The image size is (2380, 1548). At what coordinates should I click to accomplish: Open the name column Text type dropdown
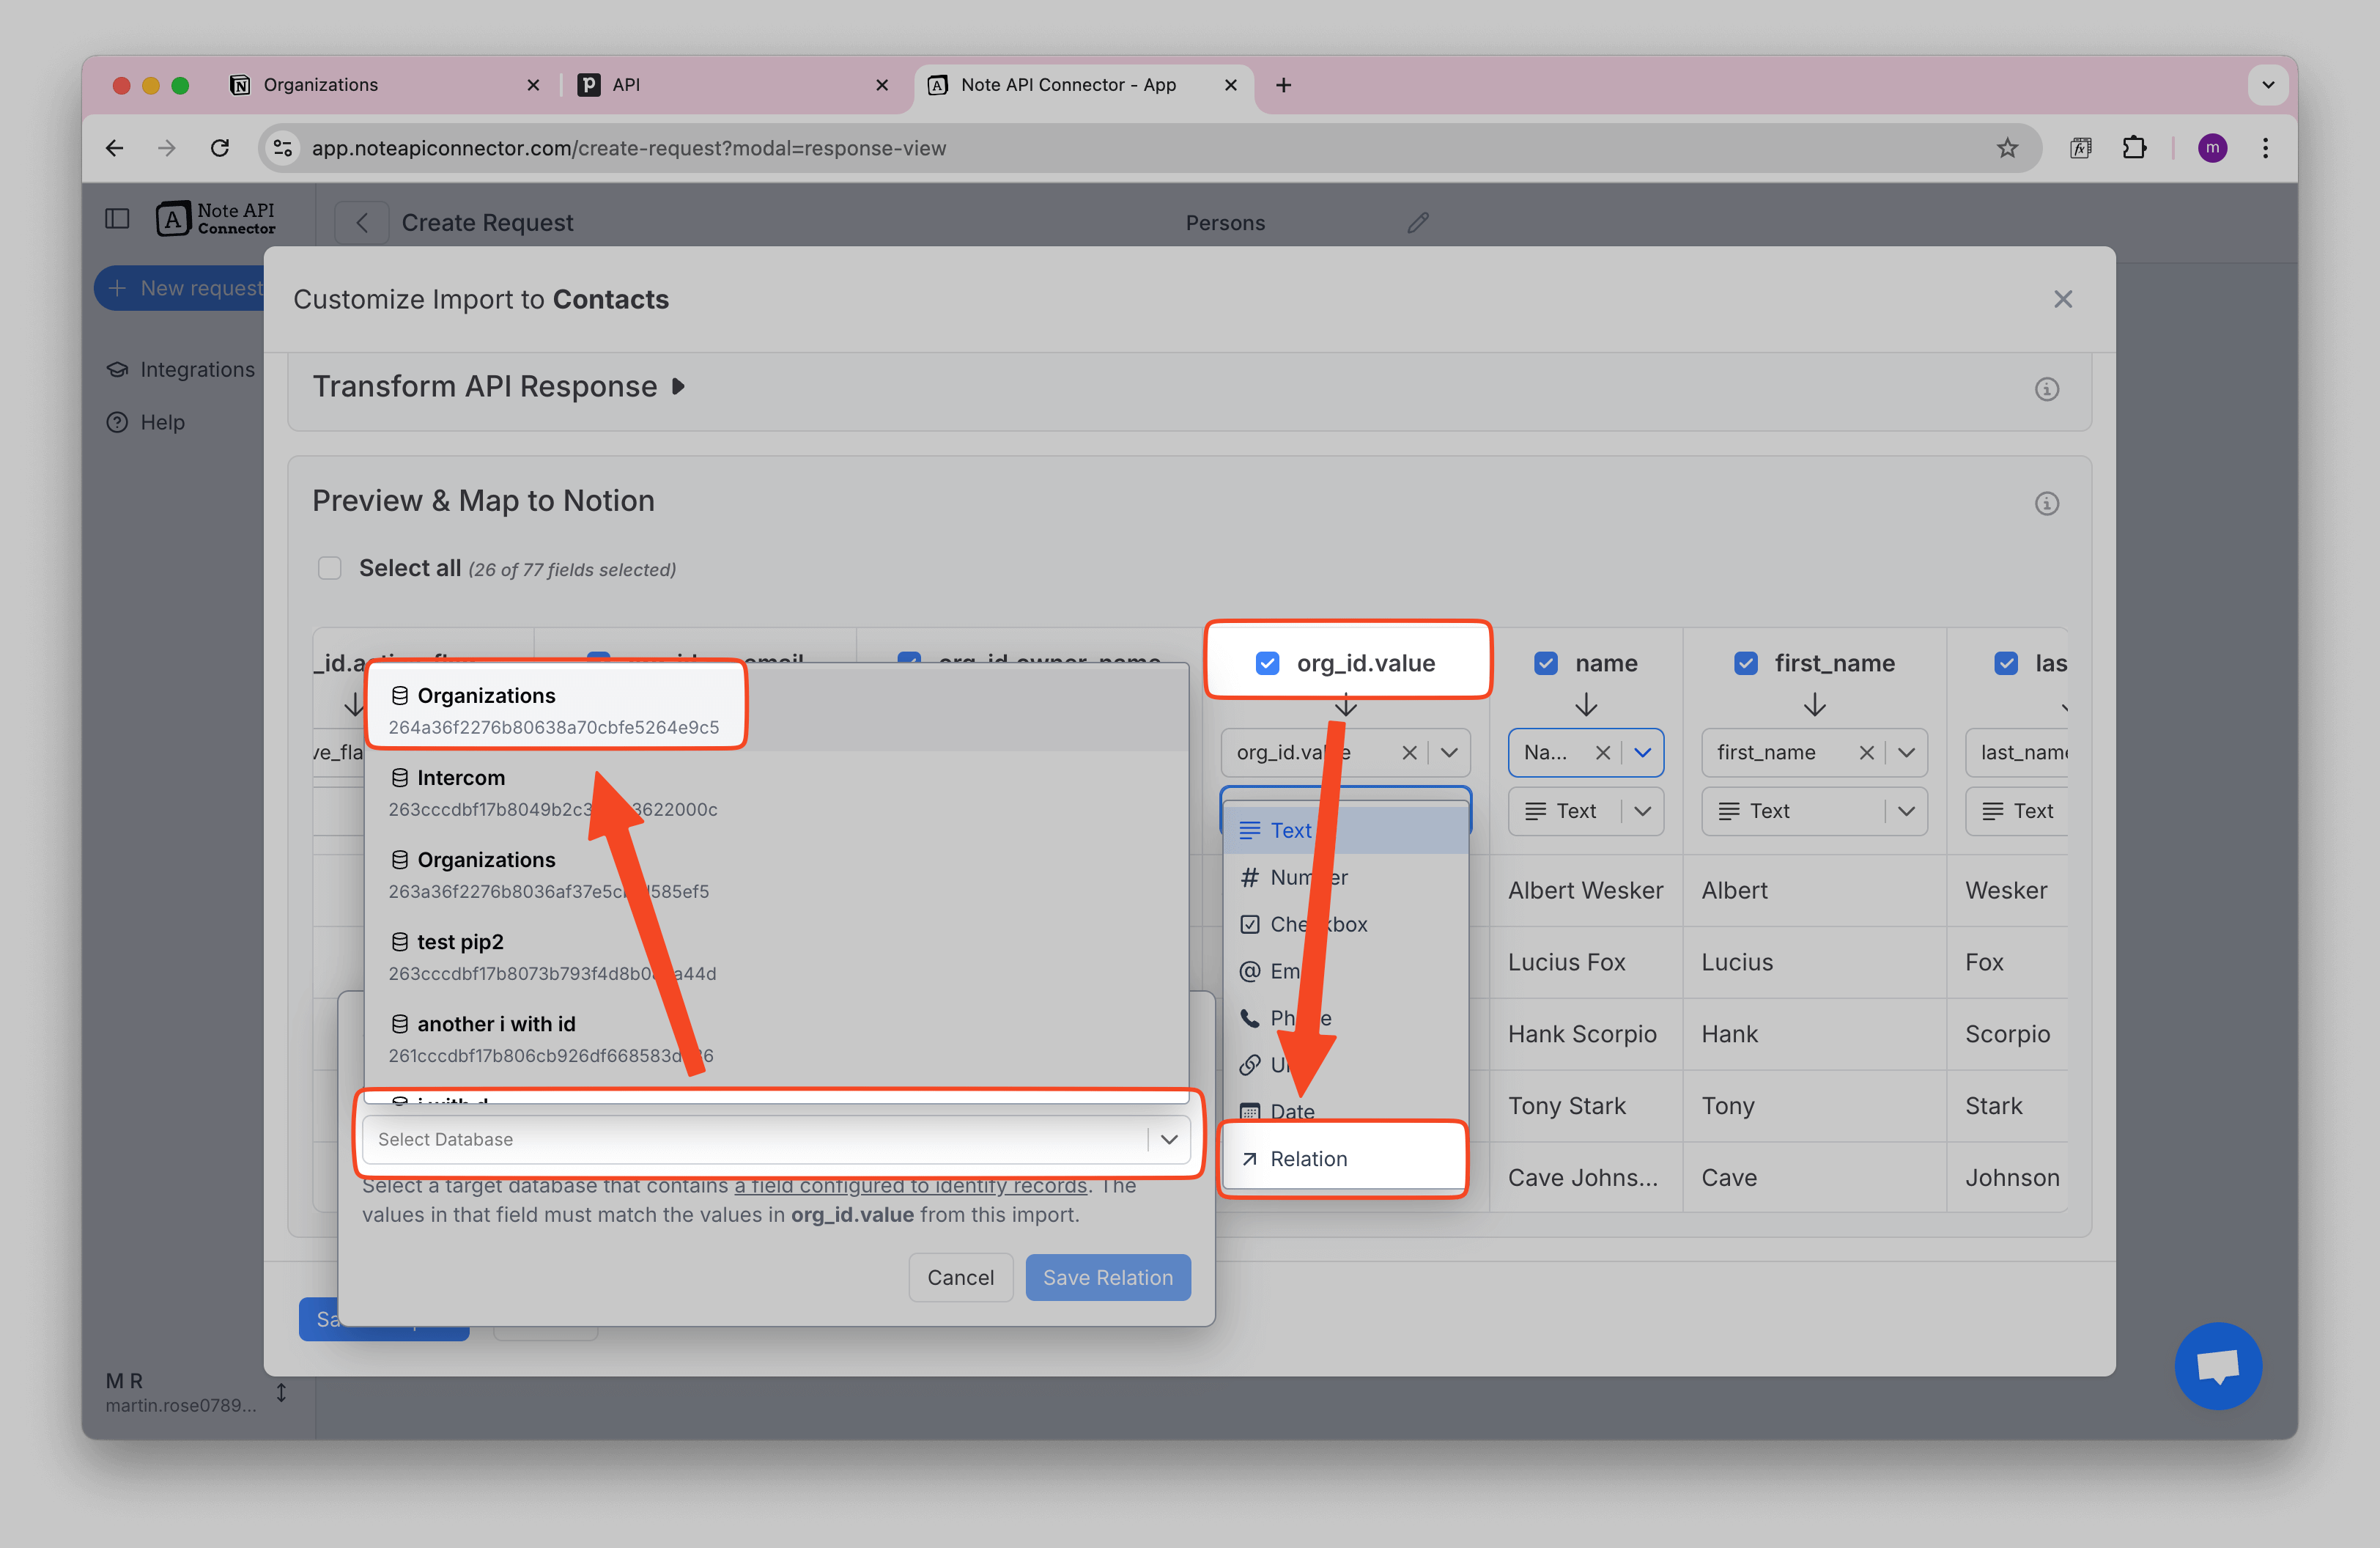[1586, 811]
